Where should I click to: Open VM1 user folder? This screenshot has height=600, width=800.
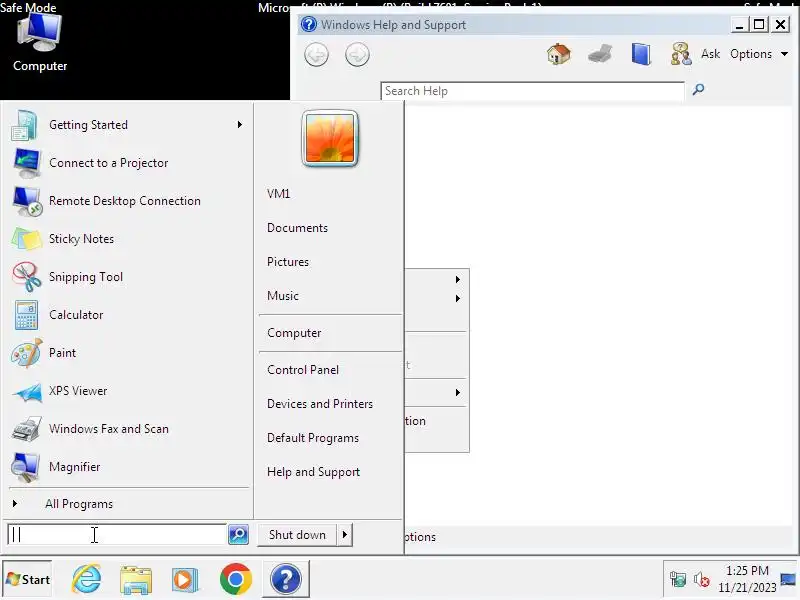coord(279,194)
